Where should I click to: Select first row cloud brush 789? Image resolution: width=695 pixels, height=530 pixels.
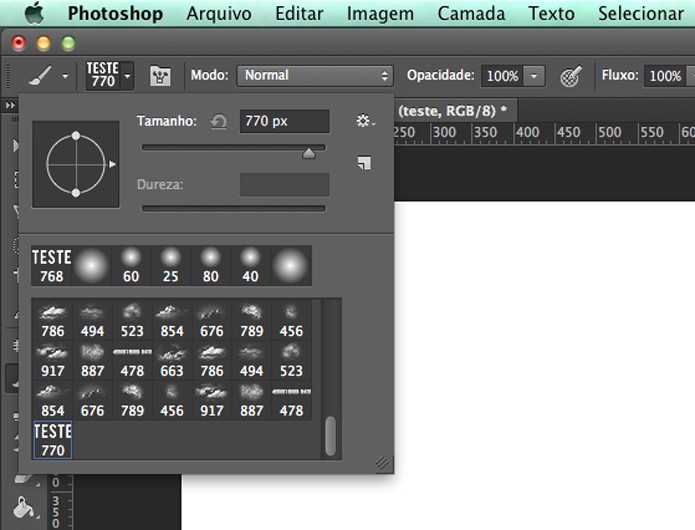251,320
